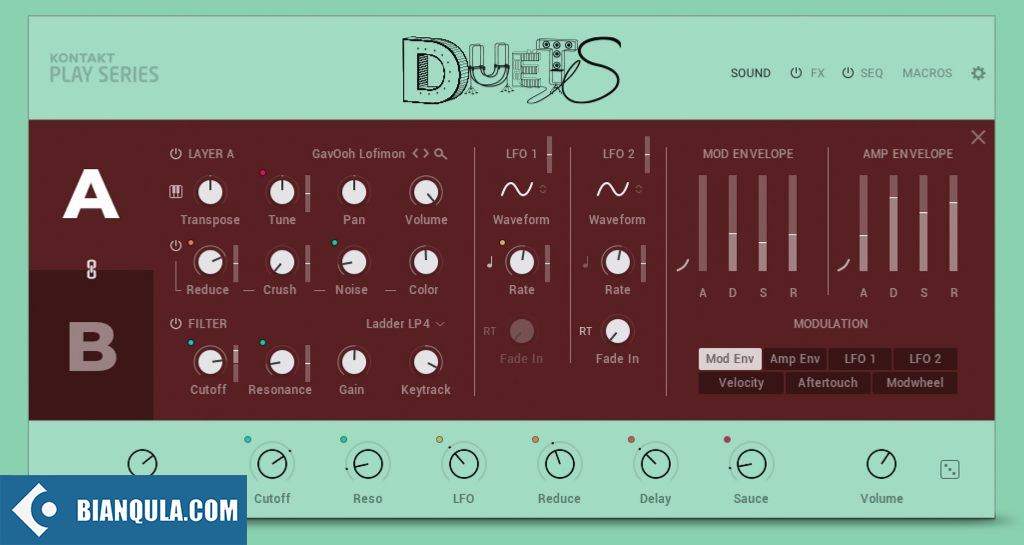Viewport: 1024px width, 545px height.
Task: Click the Resonance knob
Action: click(x=282, y=362)
